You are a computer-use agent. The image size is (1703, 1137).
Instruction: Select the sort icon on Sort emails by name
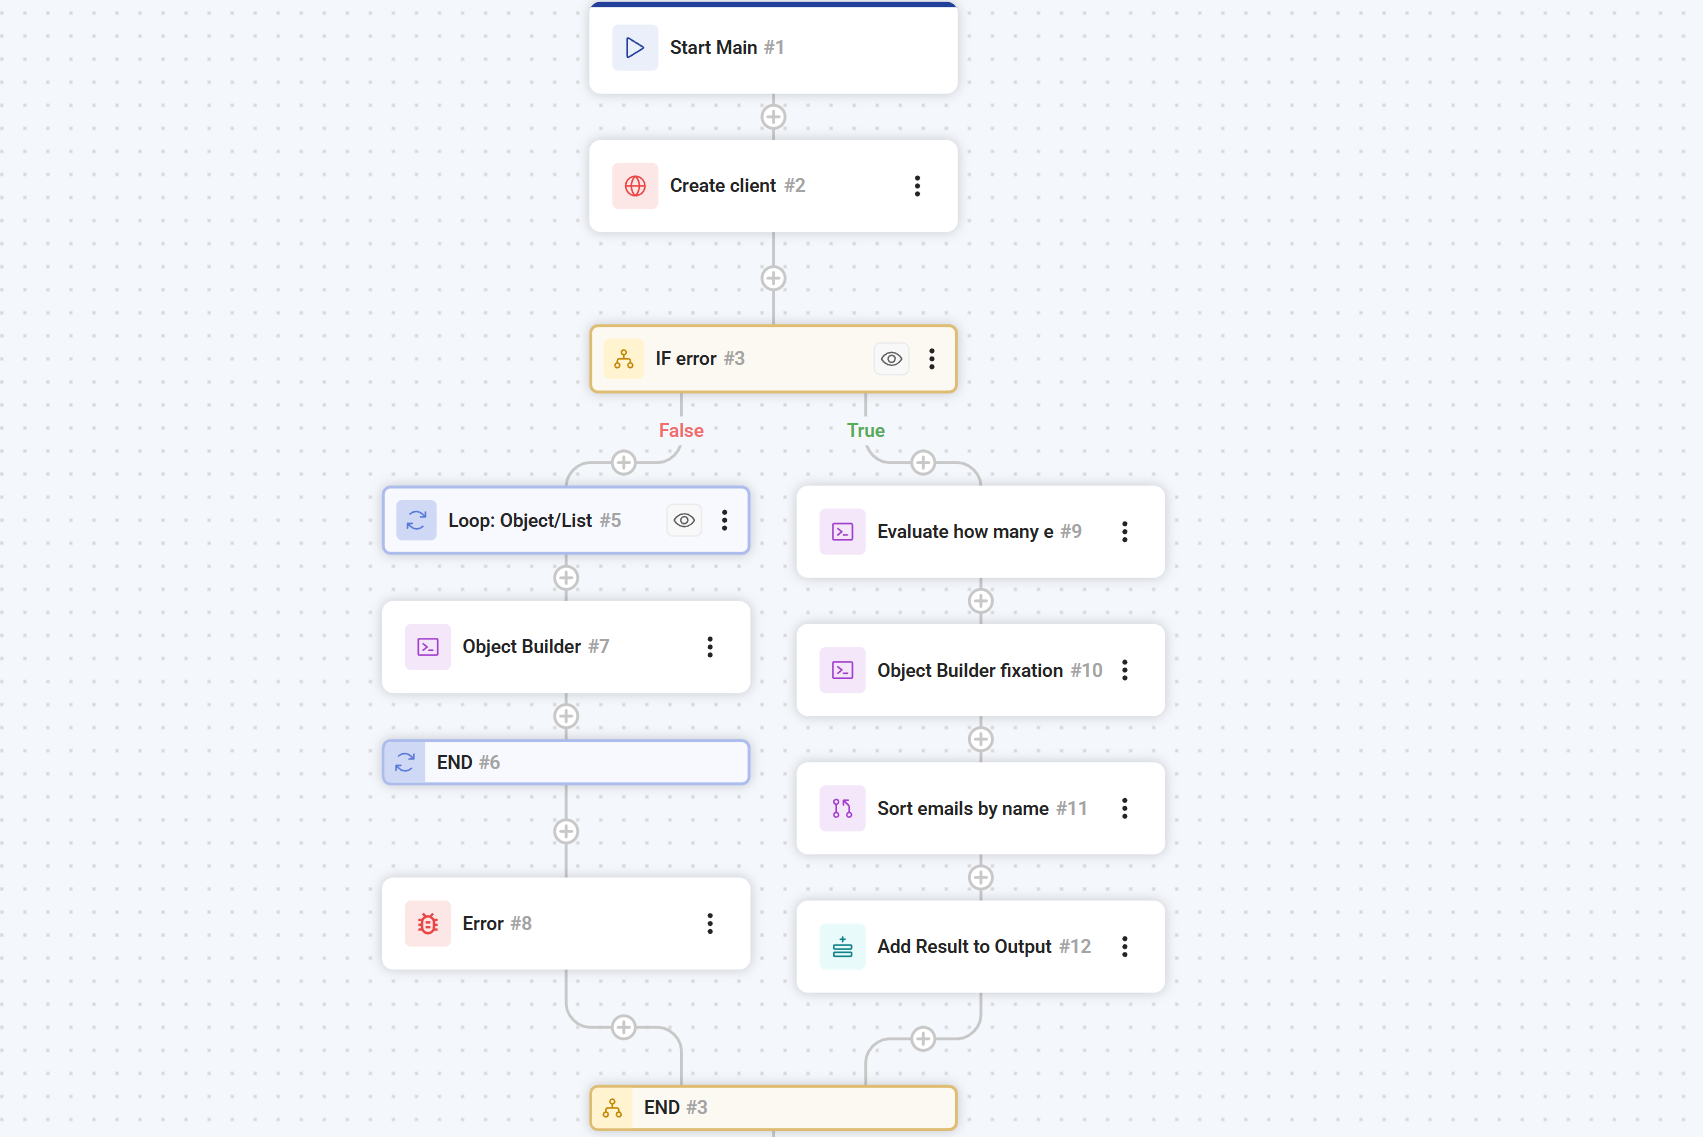point(842,808)
